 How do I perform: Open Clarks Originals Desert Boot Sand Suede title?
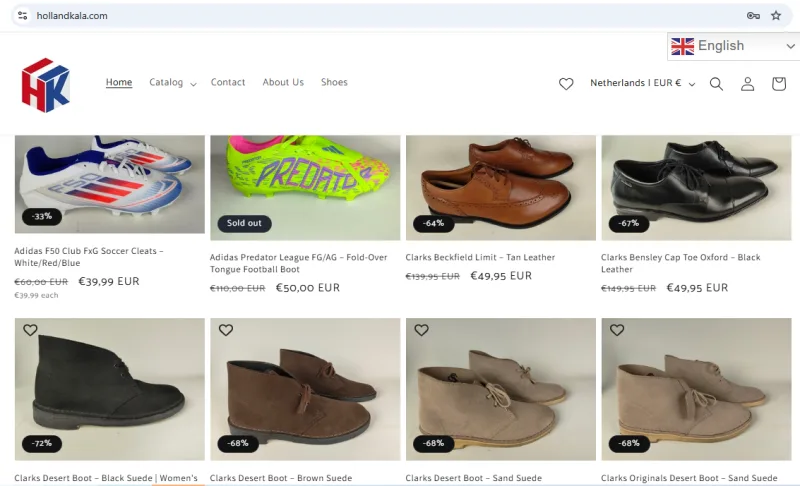[689, 478]
